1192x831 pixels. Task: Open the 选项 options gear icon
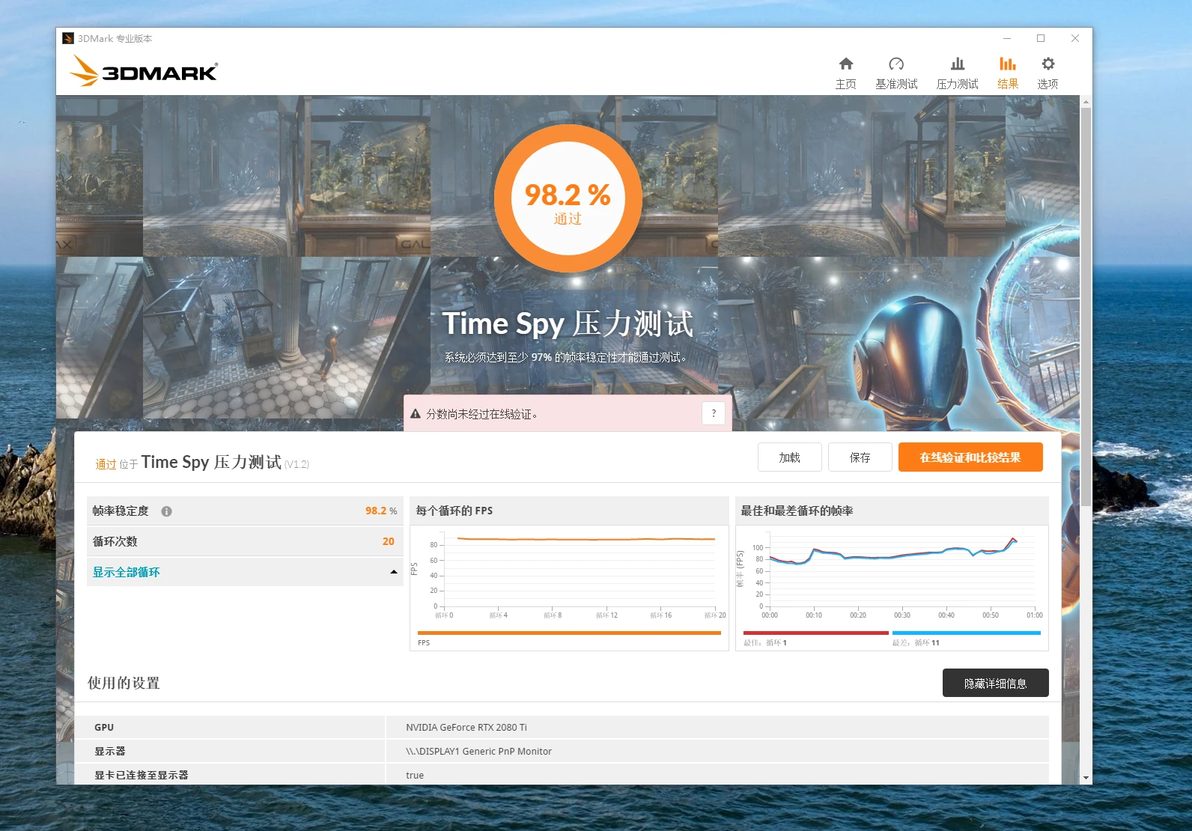[1048, 73]
